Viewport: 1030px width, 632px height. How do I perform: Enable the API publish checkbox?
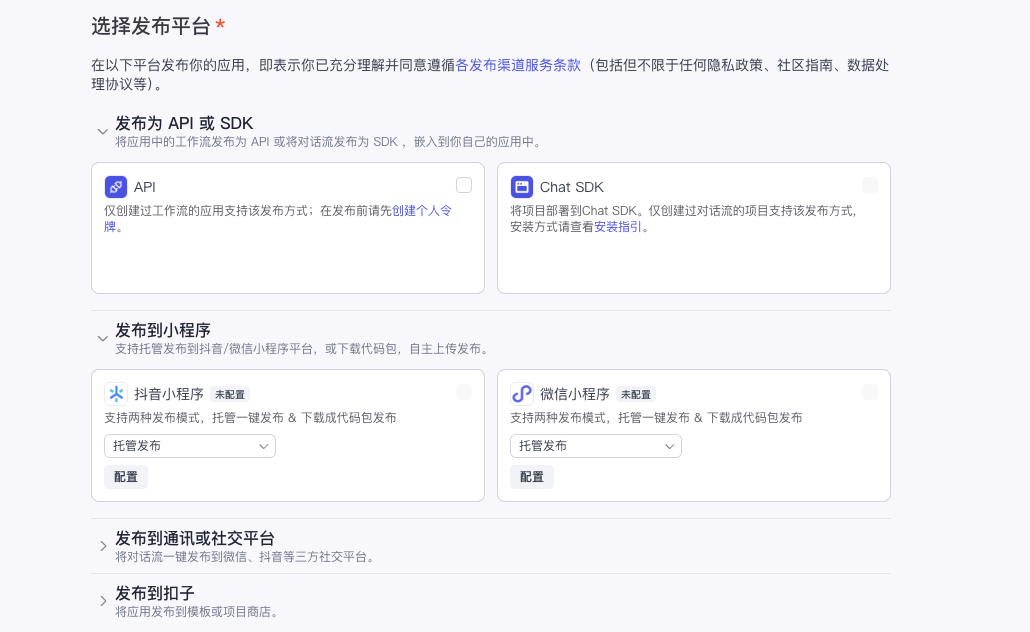464,185
